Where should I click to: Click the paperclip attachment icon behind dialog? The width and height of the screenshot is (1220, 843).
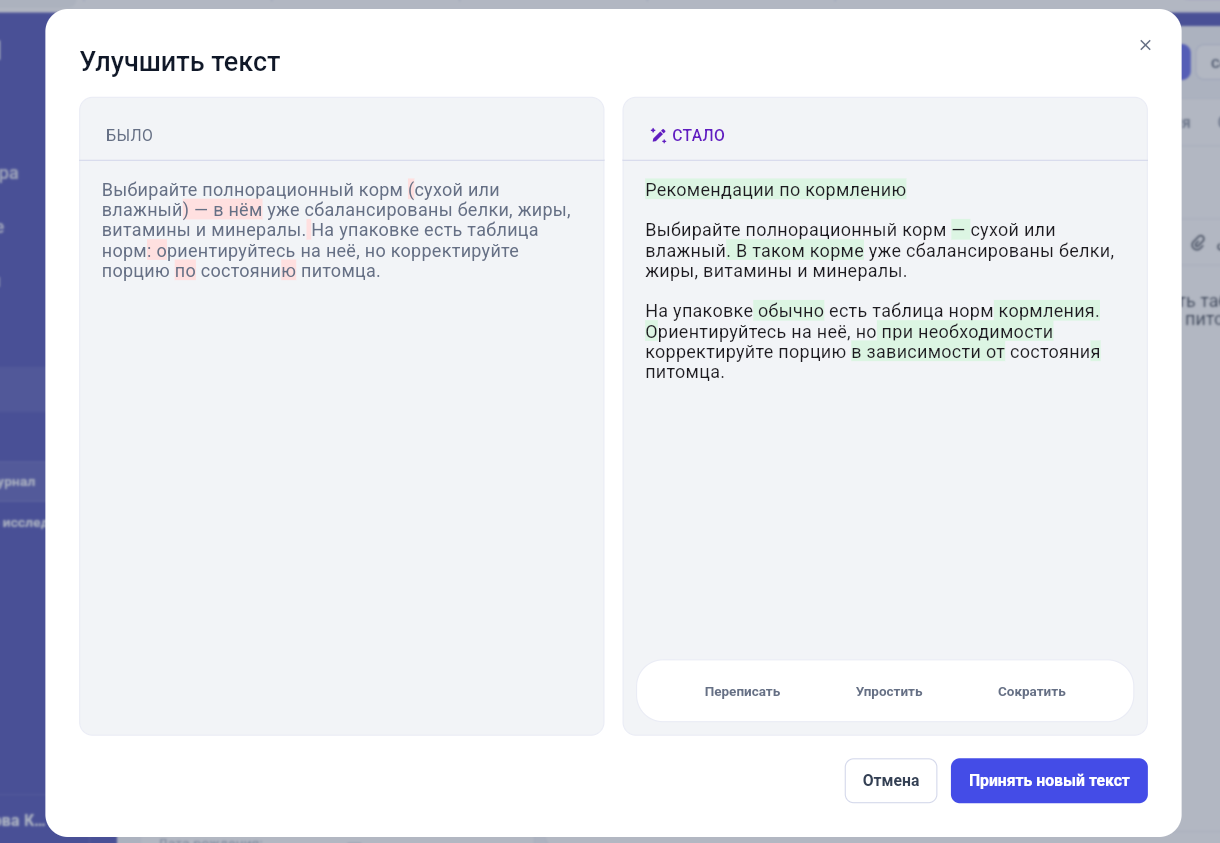1196,243
